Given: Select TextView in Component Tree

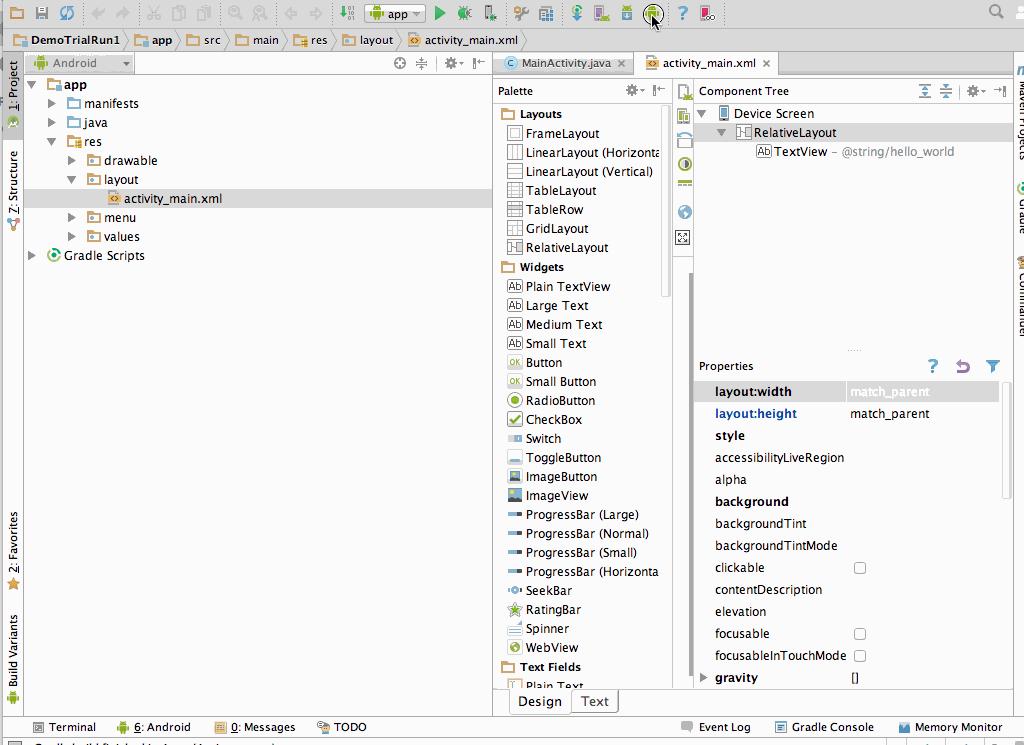Looking at the screenshot, I should pos(801,151).
